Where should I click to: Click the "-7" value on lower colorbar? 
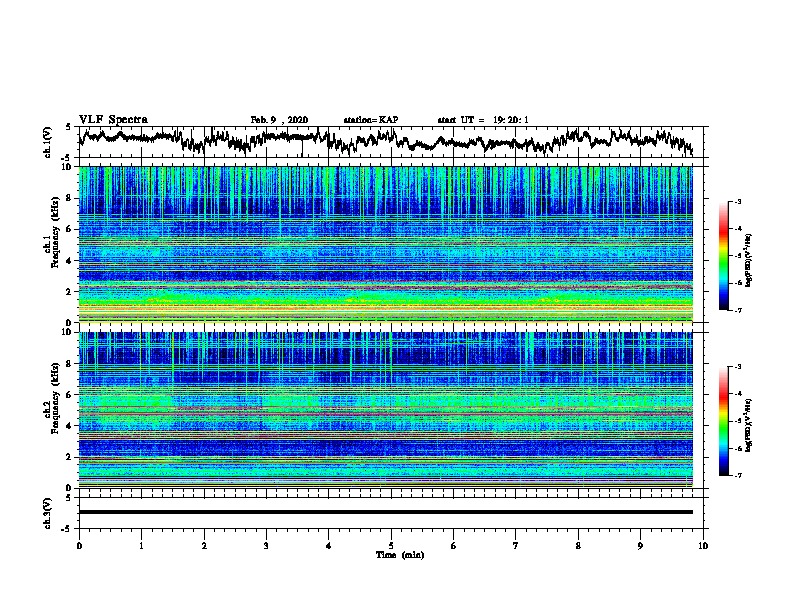(737, 475)
